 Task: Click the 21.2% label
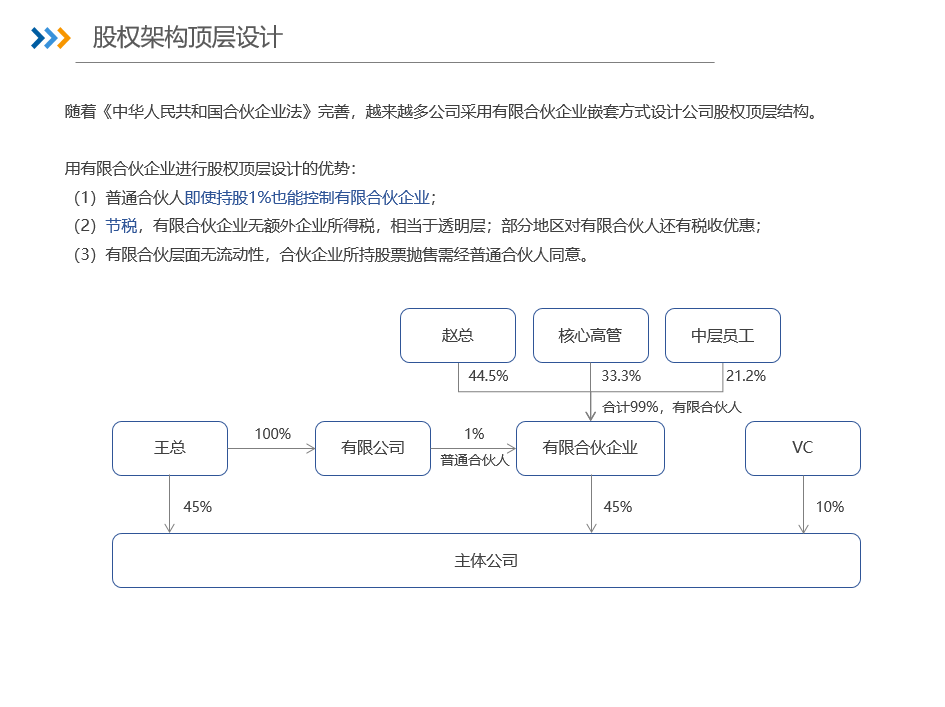click(x=746, y=376)
